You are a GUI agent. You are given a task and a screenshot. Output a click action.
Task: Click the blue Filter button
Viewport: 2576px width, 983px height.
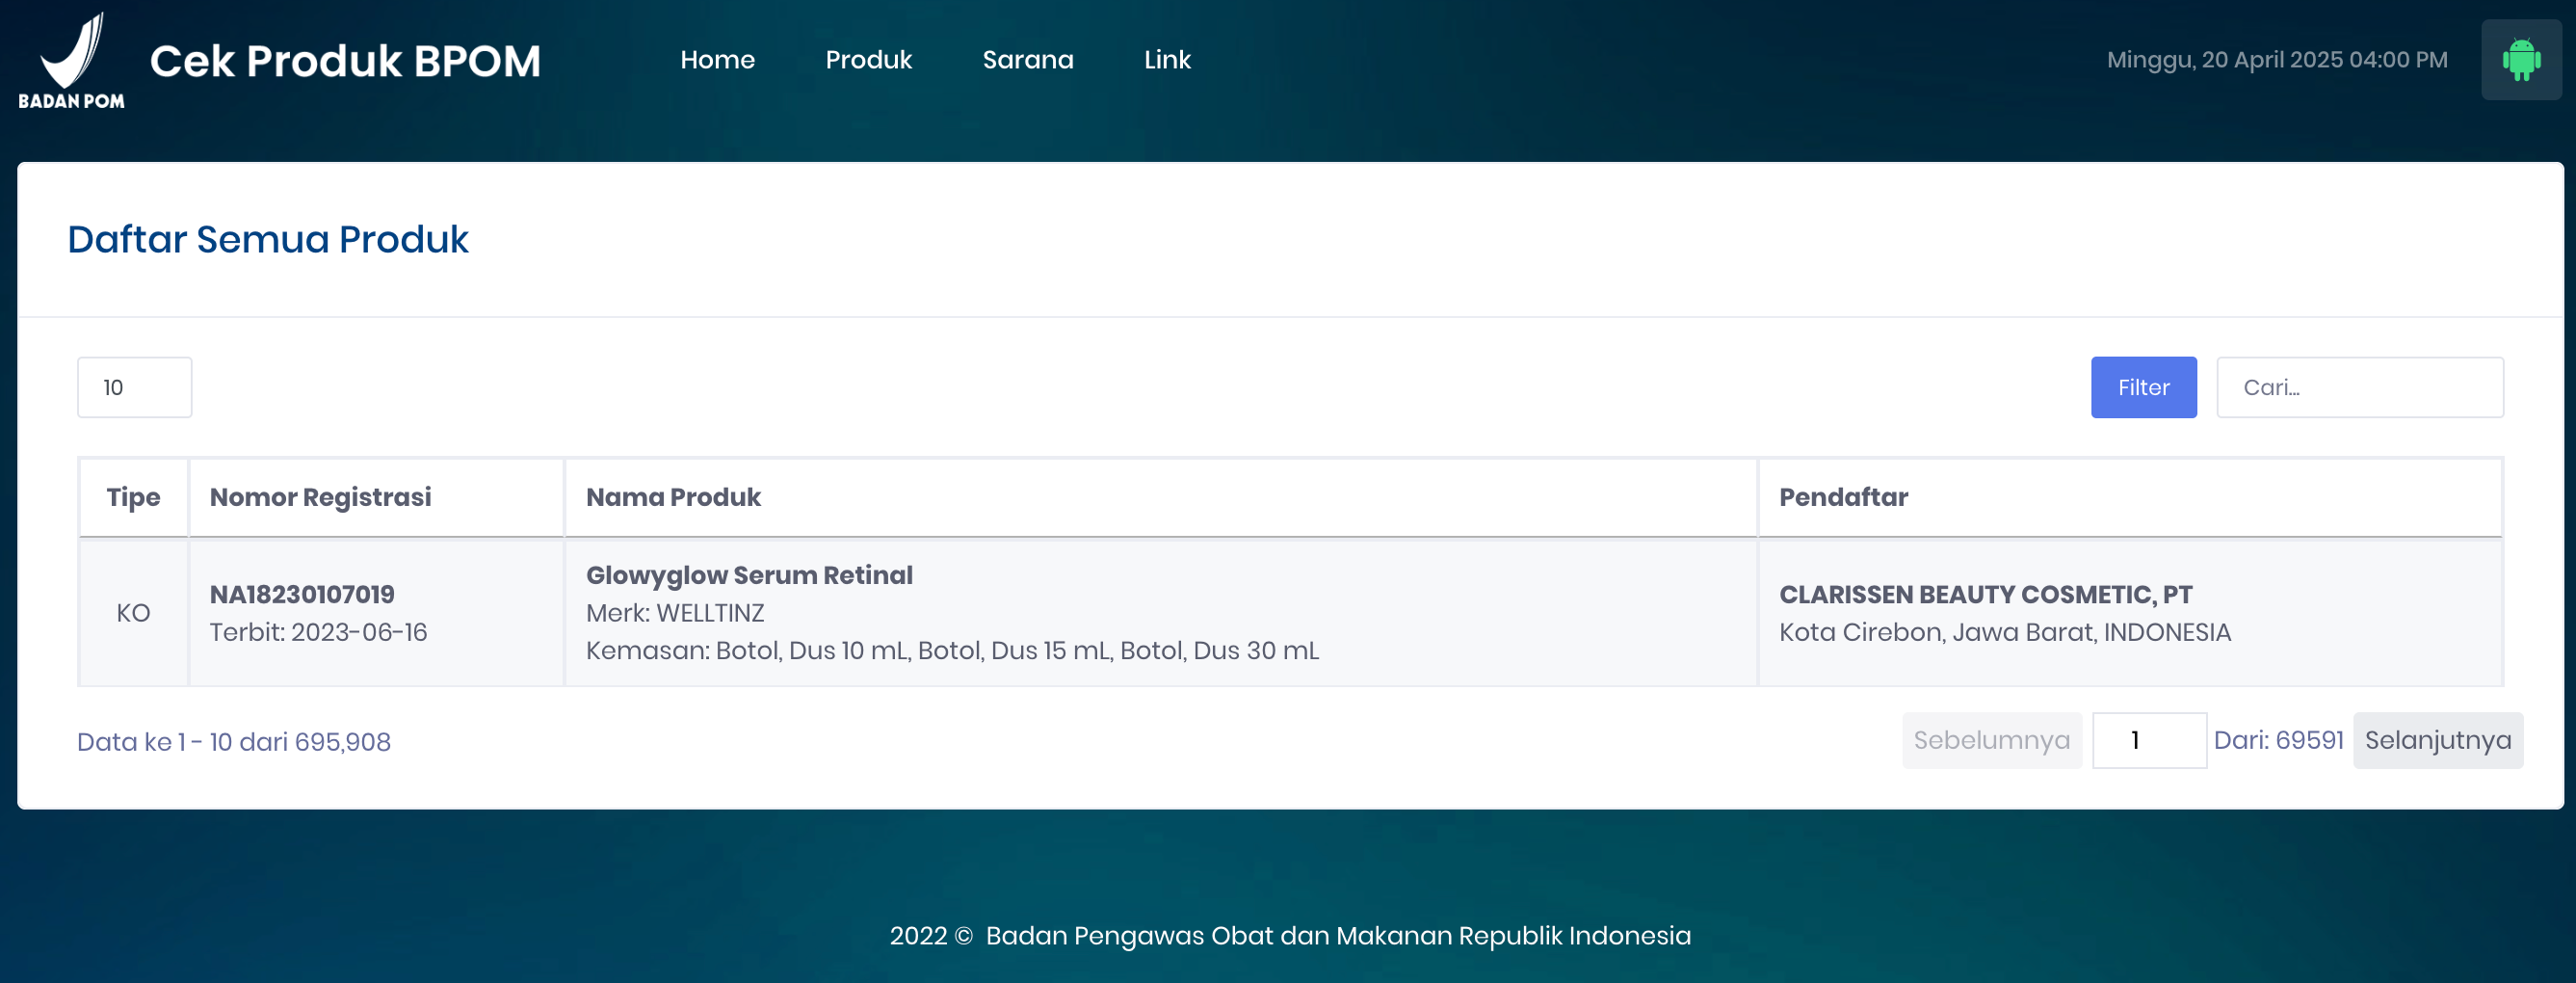click(2143, 387)
